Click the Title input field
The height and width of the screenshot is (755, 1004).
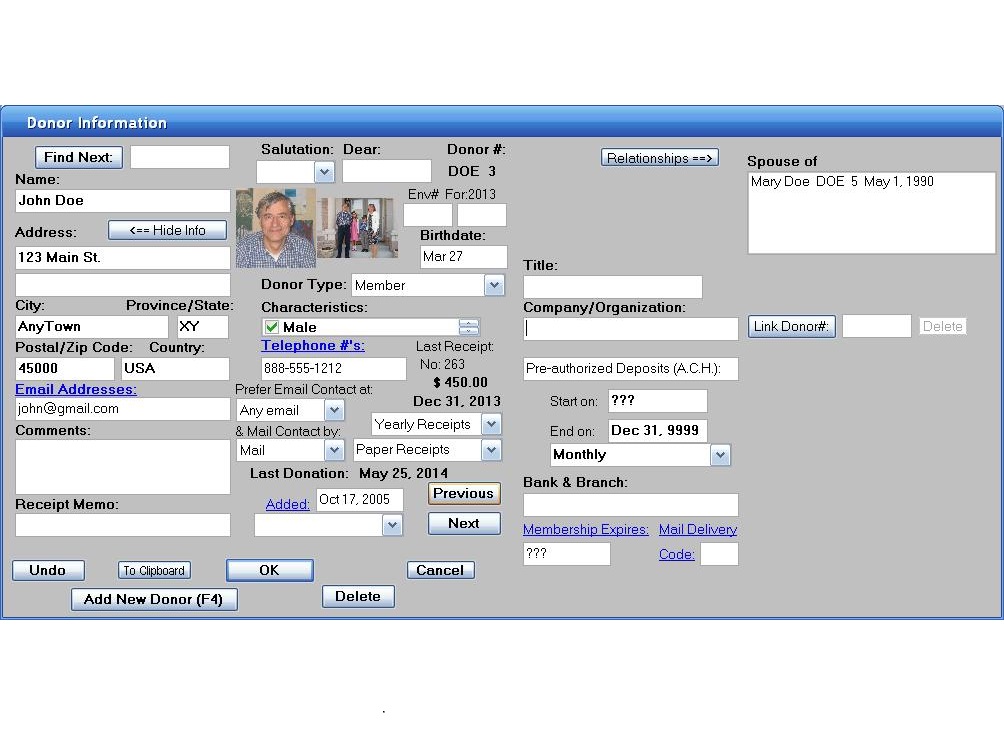coord(613,286)
